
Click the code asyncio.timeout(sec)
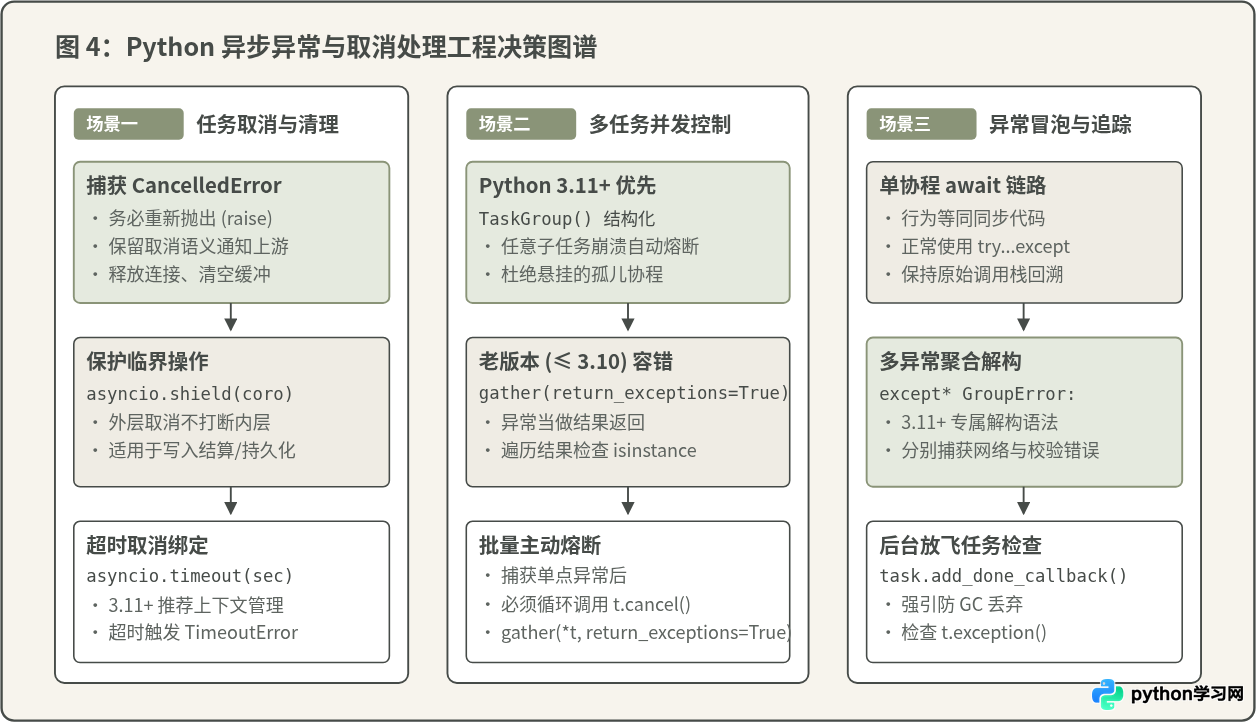190,576
